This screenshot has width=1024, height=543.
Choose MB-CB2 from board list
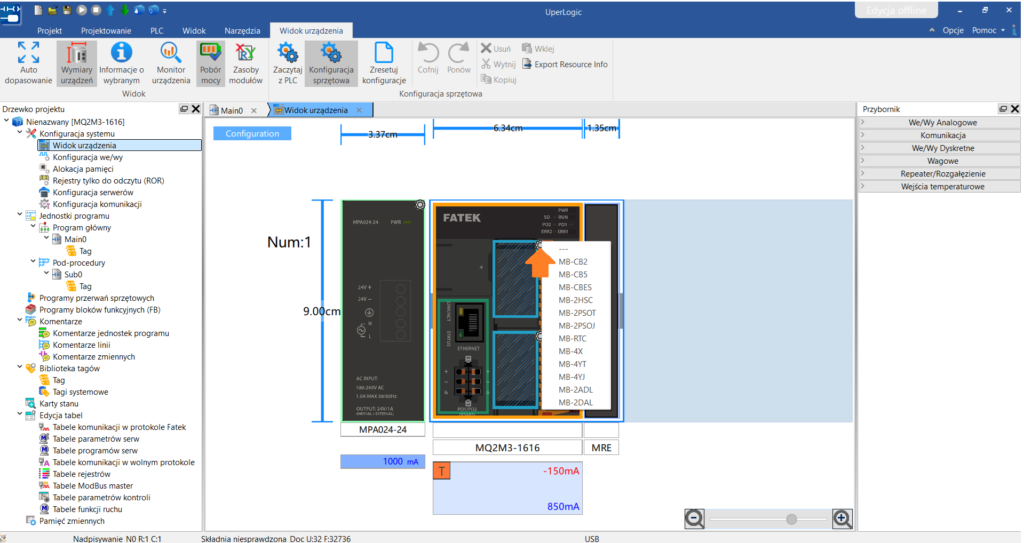point(573,261)
